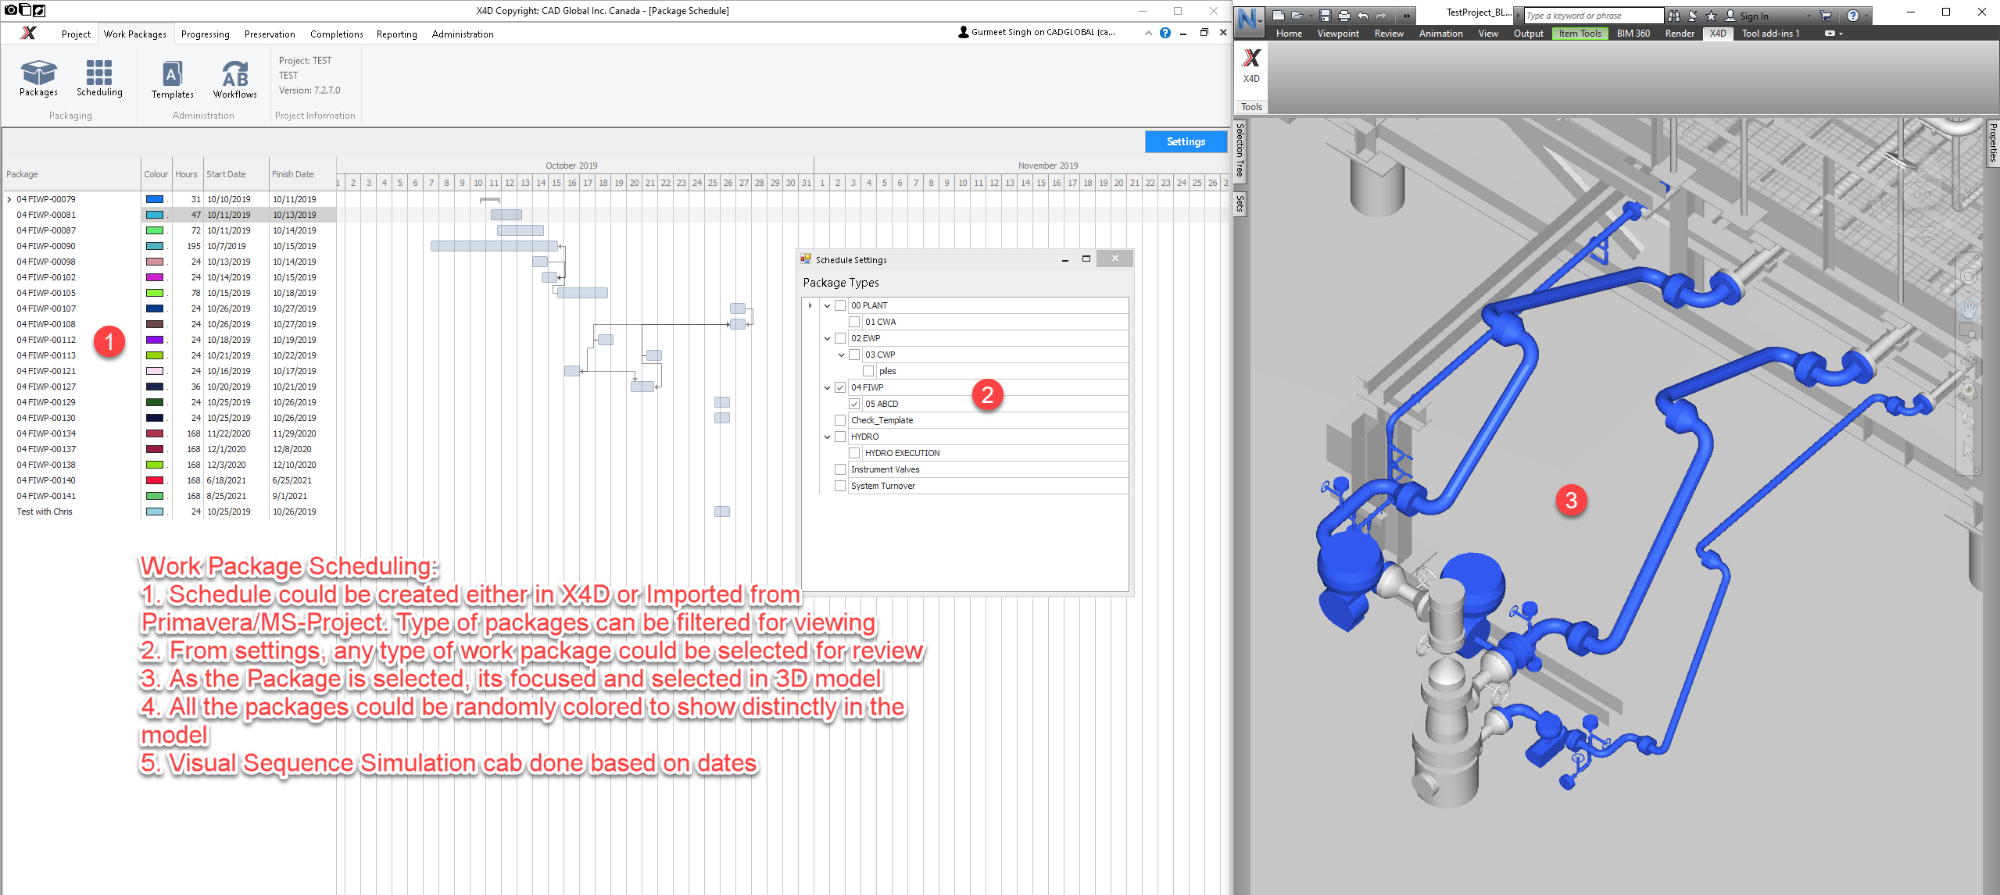Click Navisworks Open file icon
The height and width of the screenshot is (895, 2000).
pos(1297,16)
